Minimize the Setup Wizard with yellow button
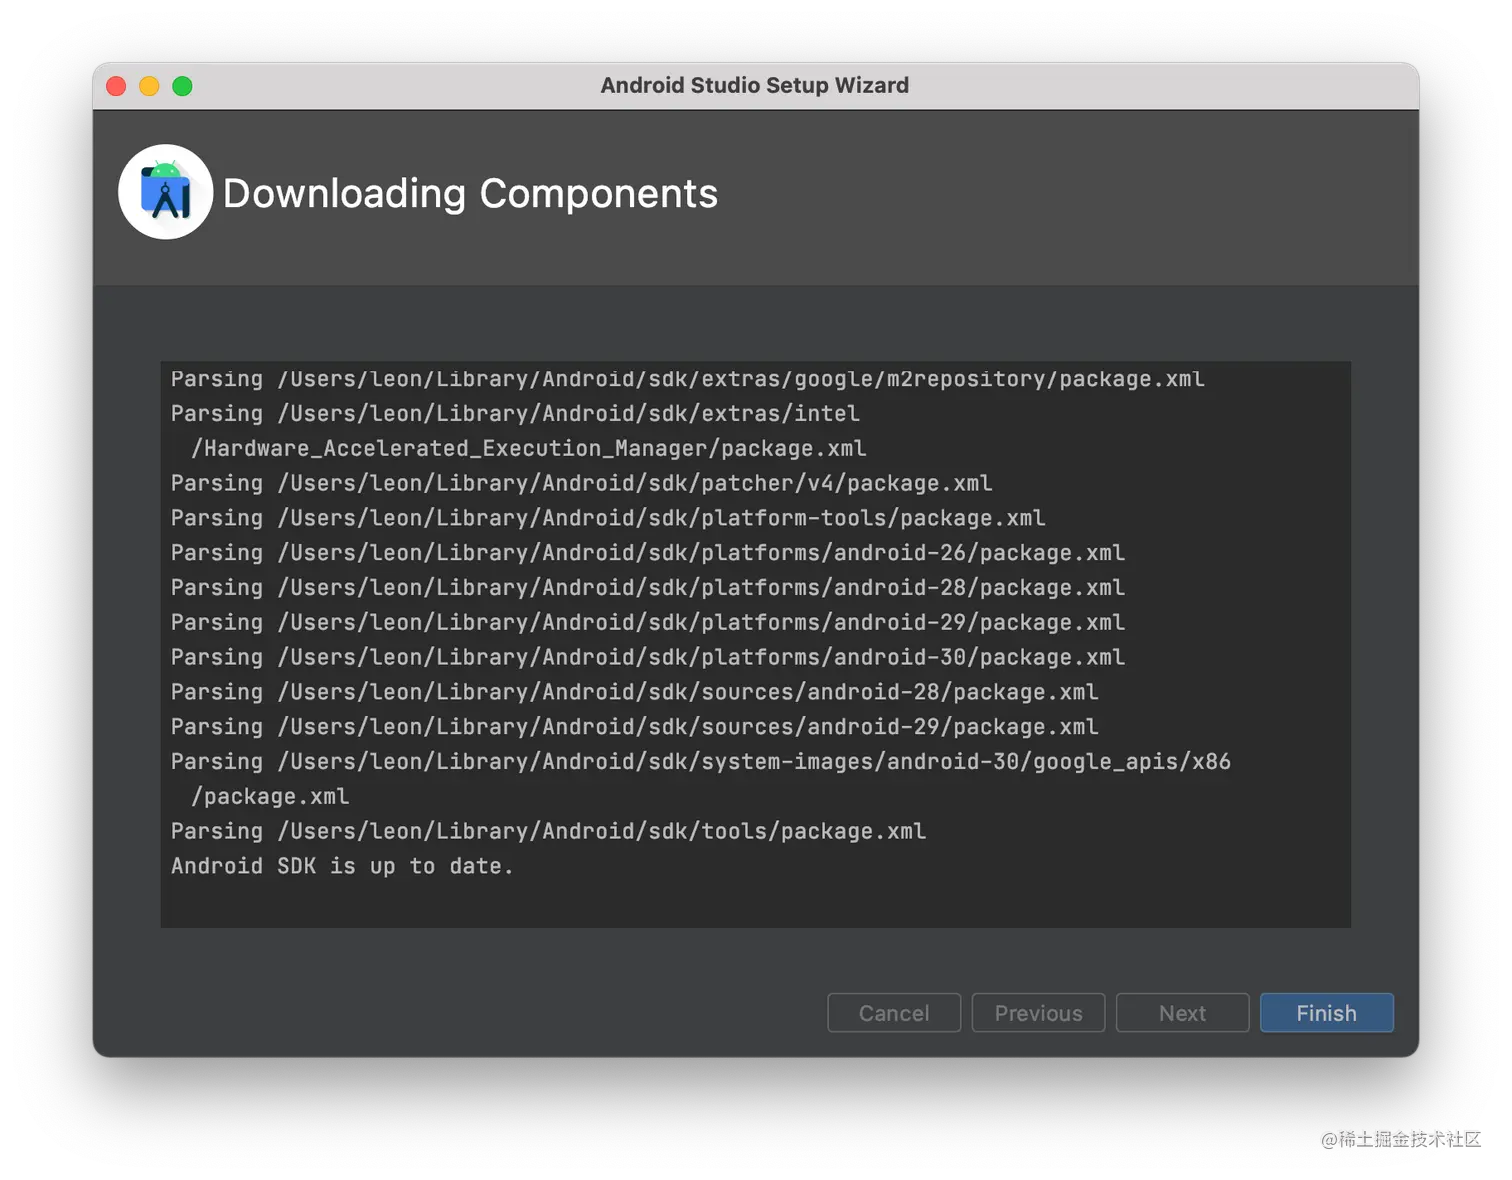Screen dimensions: 1512x1180 click(x=149, y=86)
